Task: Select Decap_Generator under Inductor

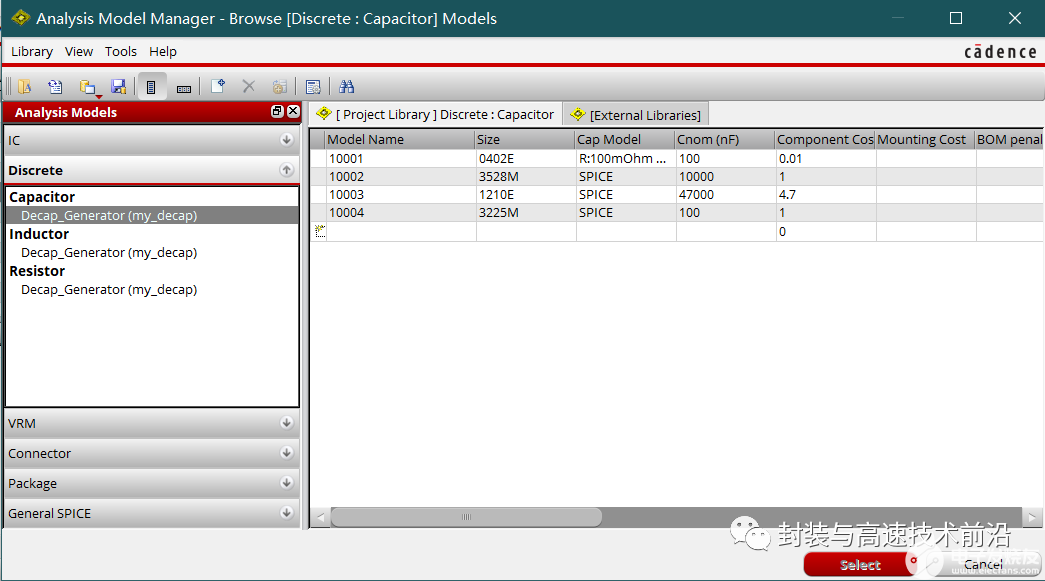Action: click(109, 253)
